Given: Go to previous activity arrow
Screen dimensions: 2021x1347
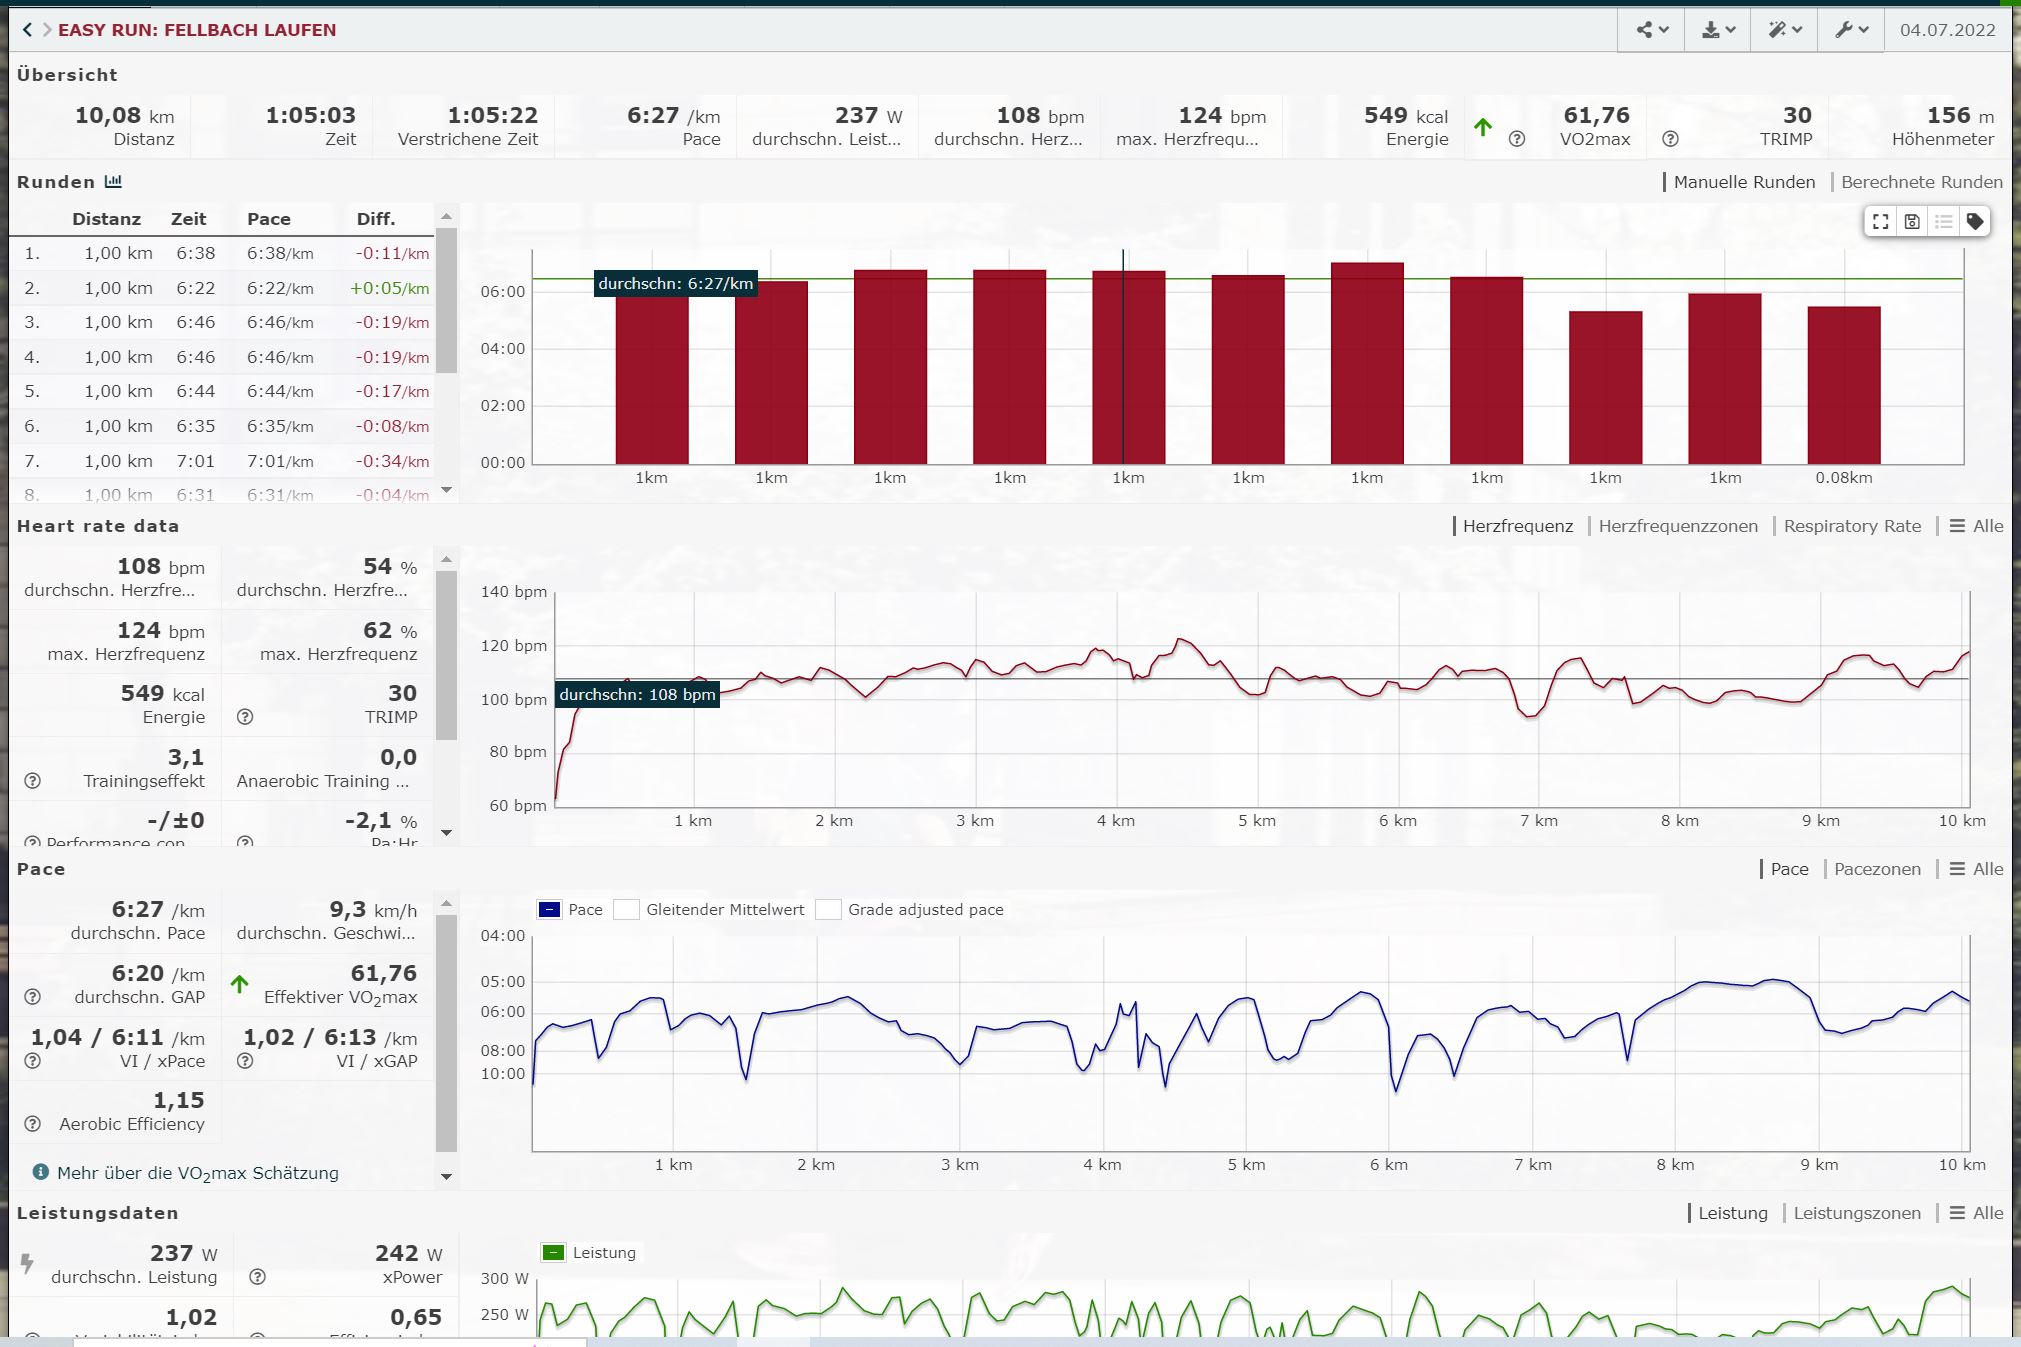Looking at the screenshot, I should [27, 30].
